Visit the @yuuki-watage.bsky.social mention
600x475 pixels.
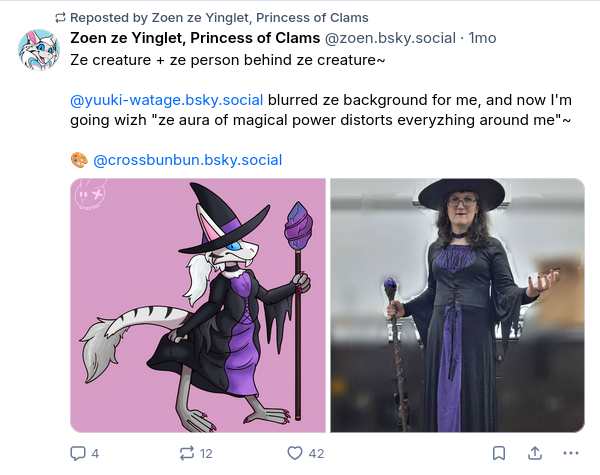[167, 99]
